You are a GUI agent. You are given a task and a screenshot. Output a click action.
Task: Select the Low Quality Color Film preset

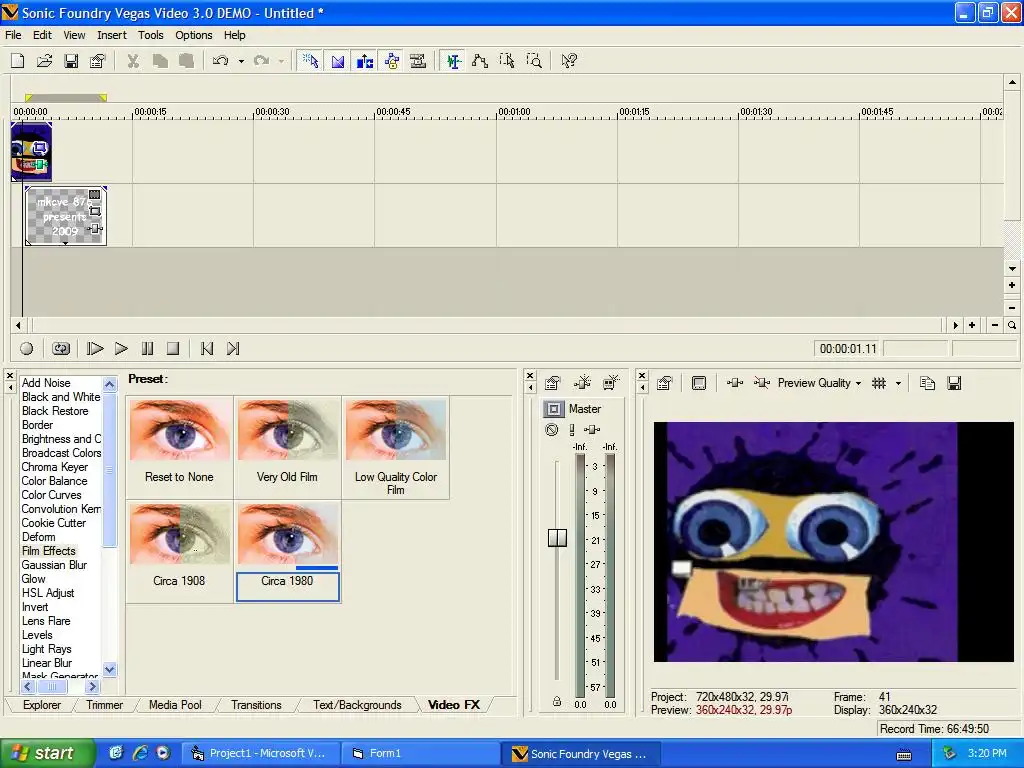[396, 447]
